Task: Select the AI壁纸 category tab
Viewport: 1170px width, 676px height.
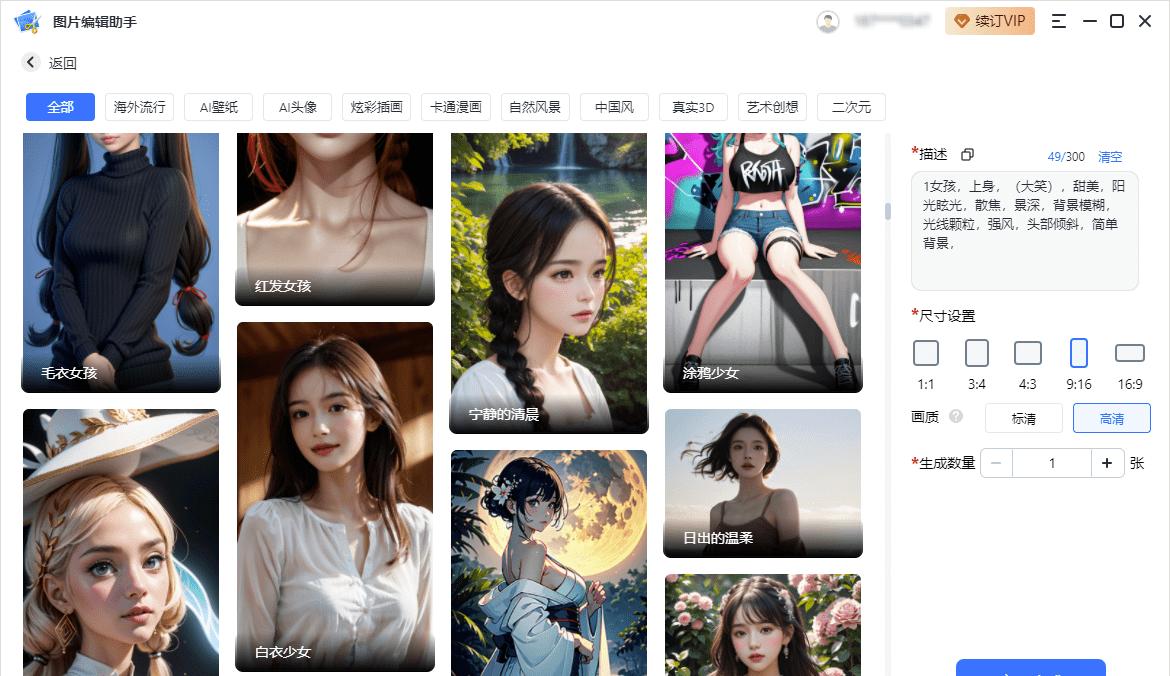Action: 219,107
